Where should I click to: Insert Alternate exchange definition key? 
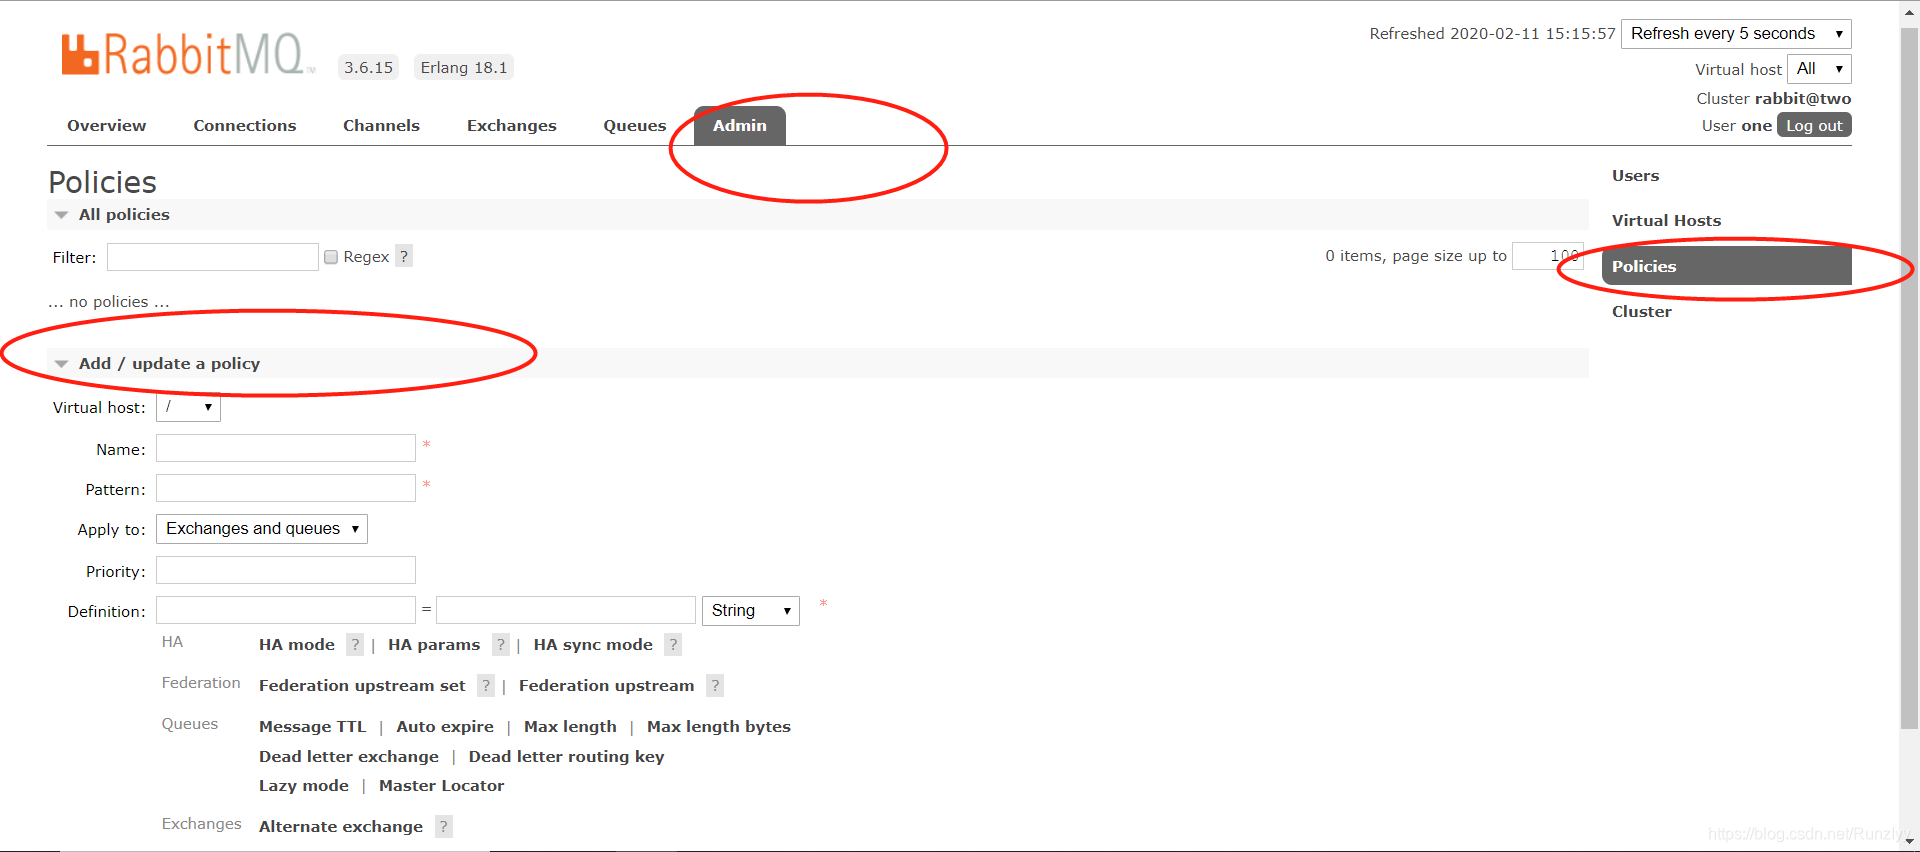click(341, 827)
